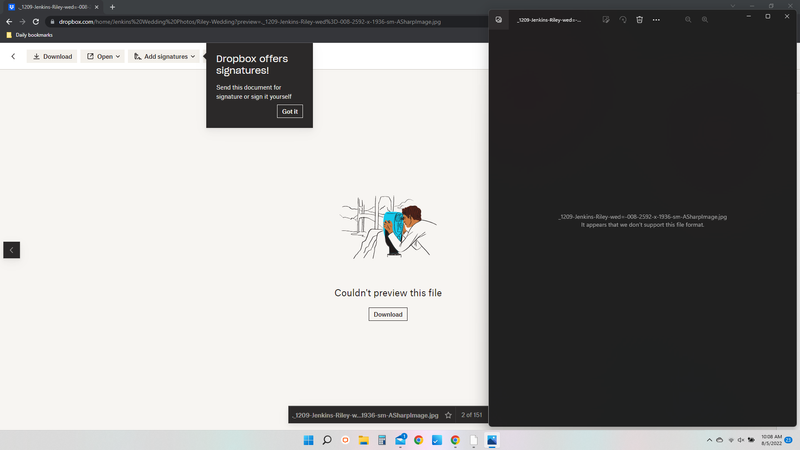Click the lock icon in the address bar
Screen dimensions: 800x450
(x=52, y=22)
